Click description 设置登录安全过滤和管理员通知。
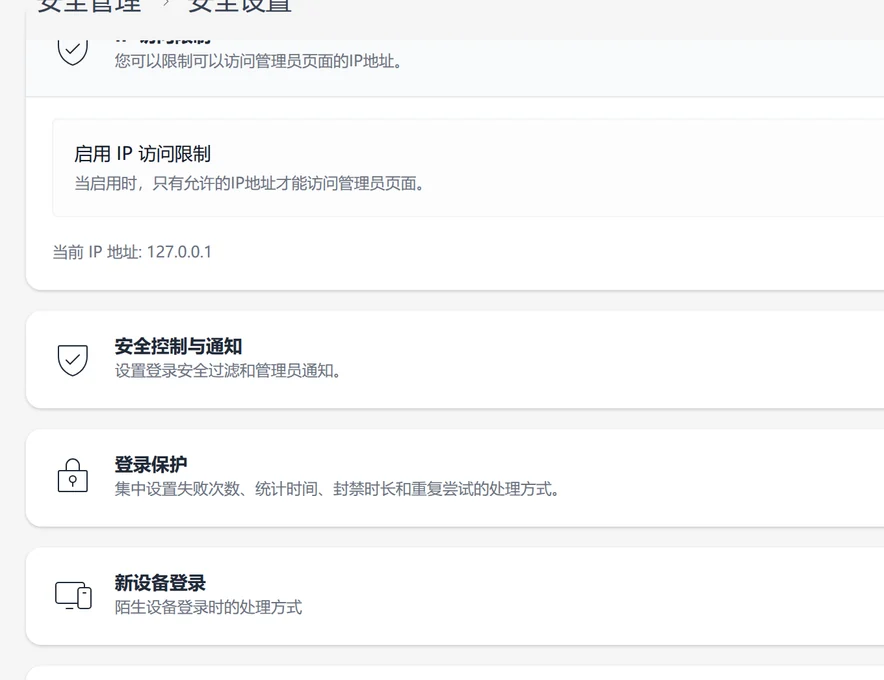This screenshot has width=884, height=680. [228, 371]
